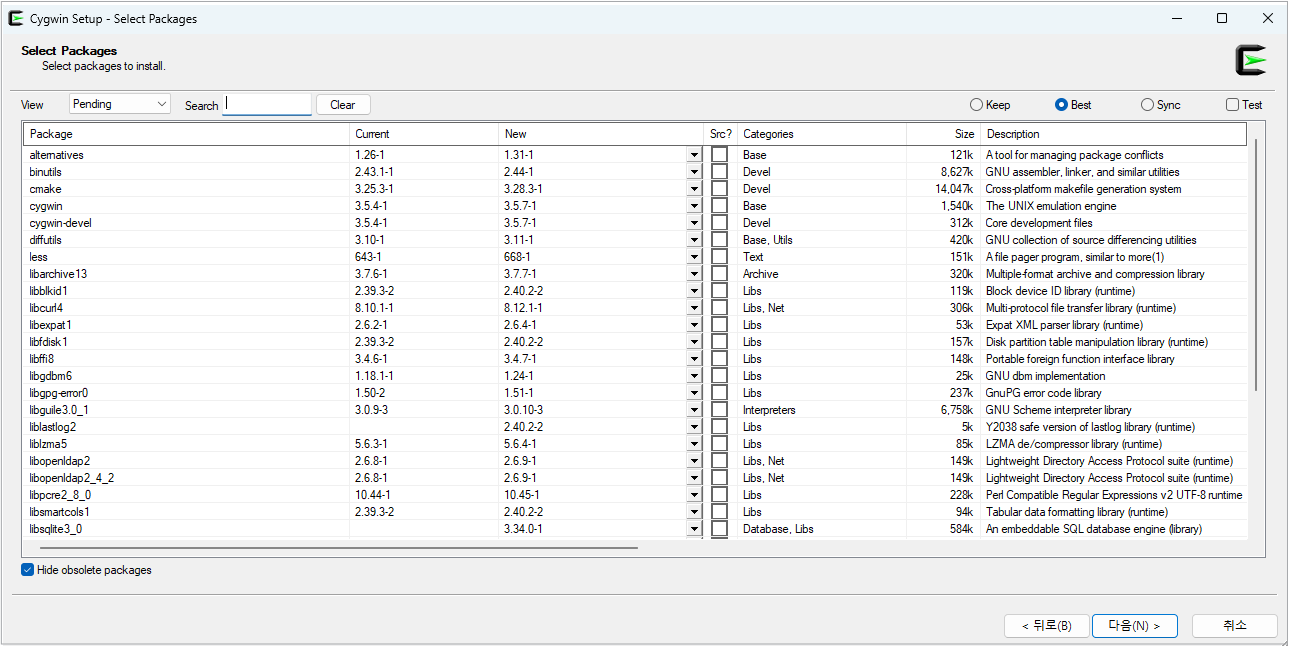Open version dropdown for libguile3.0_1 row
The image size is (1289, 646).
tap(694, 410)
